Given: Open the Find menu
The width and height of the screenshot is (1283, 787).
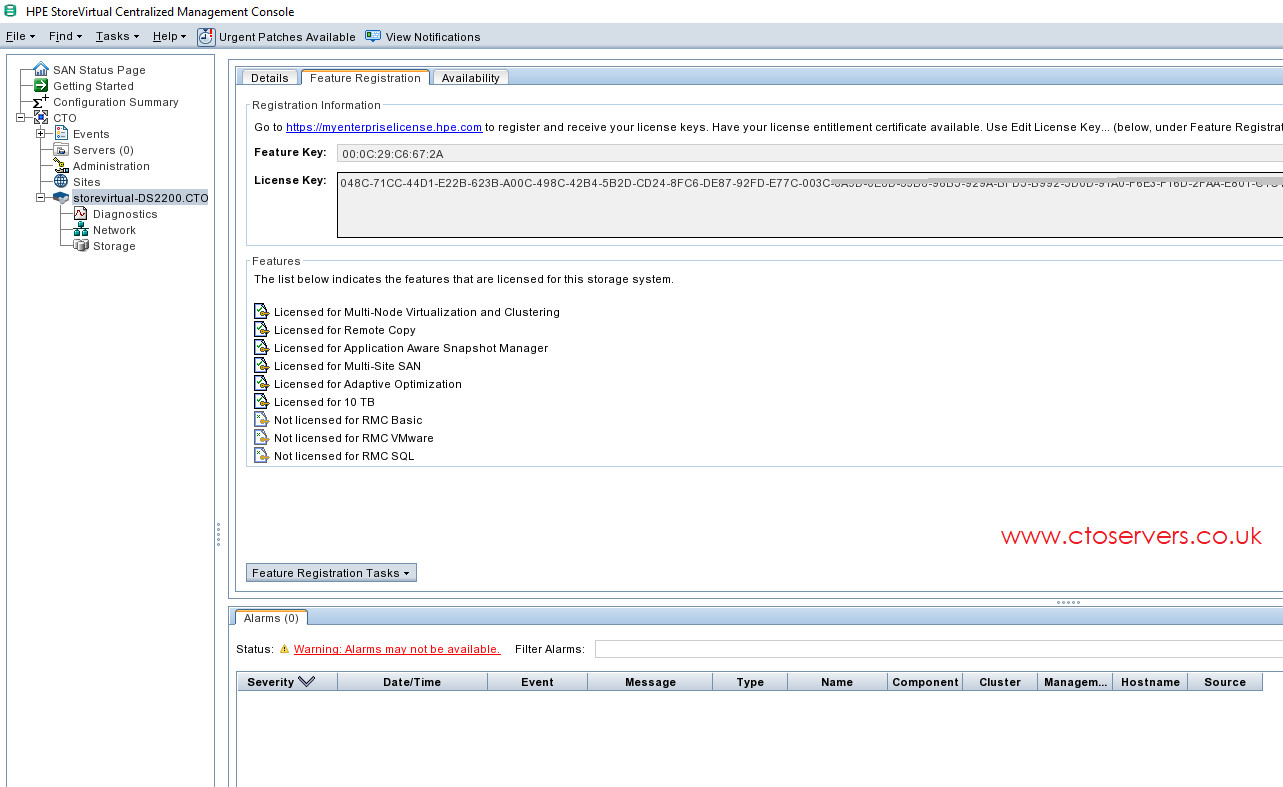Looking at the screenshot, I should (65, 36).
